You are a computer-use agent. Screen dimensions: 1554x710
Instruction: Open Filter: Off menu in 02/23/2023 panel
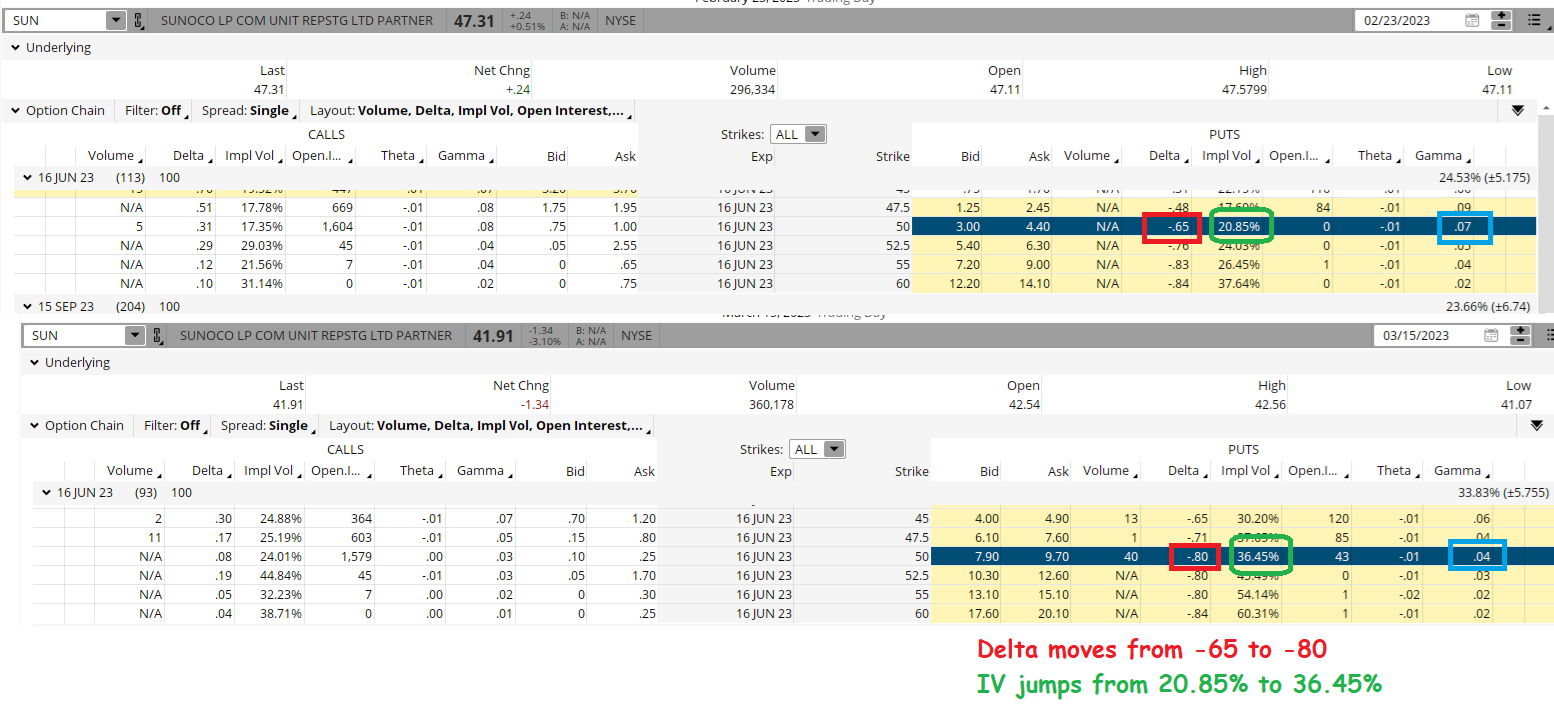156,110
